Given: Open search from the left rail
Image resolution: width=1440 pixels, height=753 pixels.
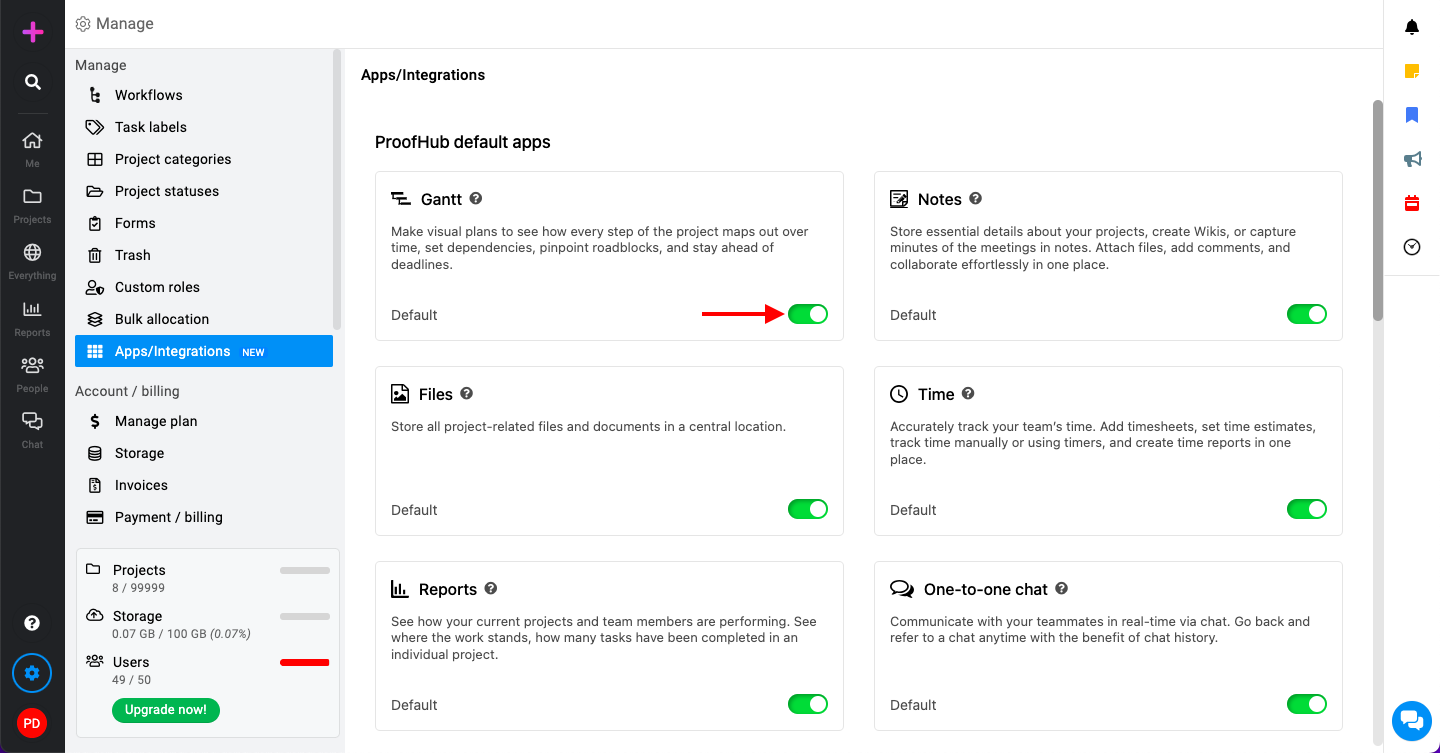Looking at the screenshot, I should pyautogui.click(x=33, y=82).
